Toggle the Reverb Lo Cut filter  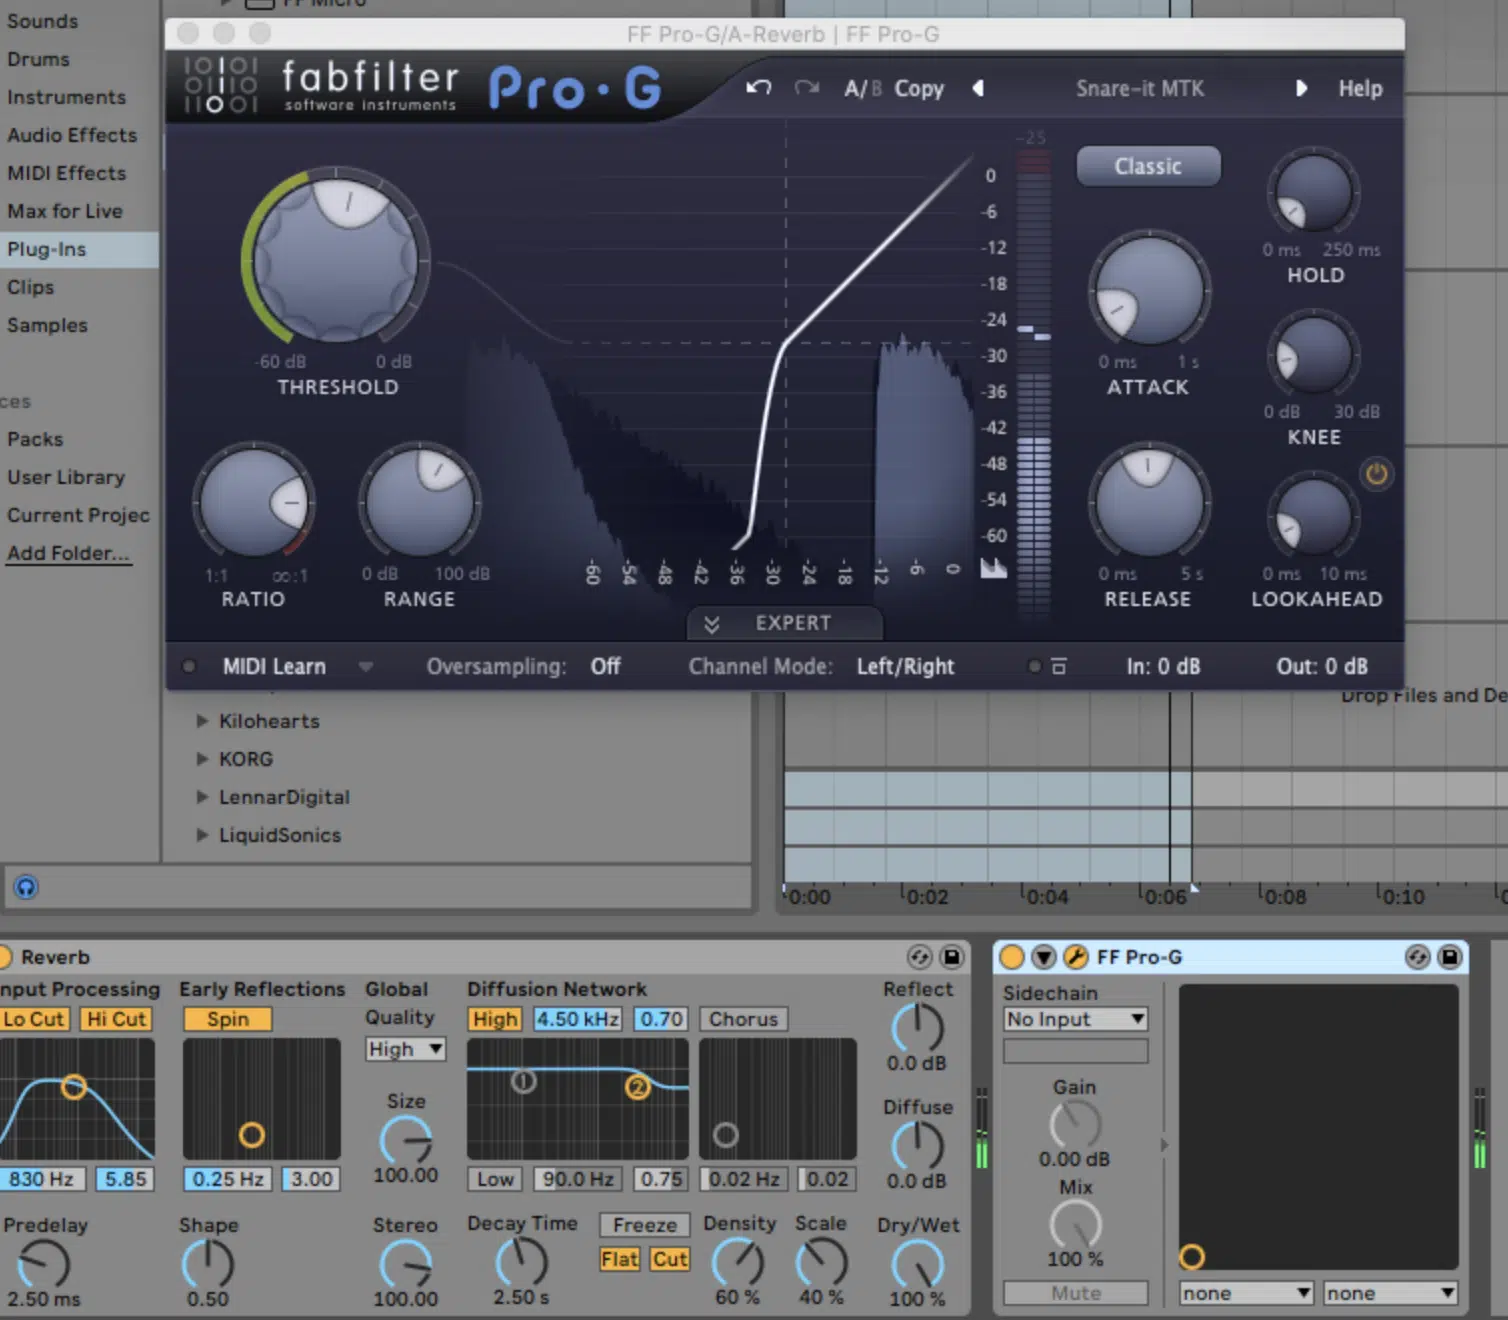(x=34, y=1019)
